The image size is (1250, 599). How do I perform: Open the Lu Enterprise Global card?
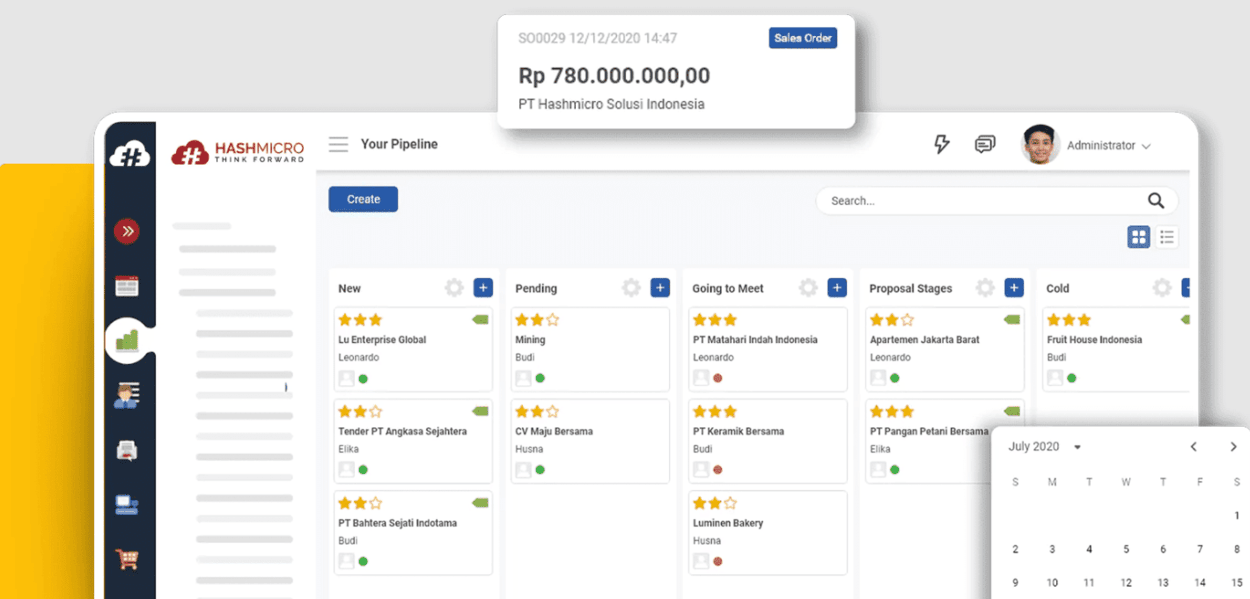pos(413,349)
